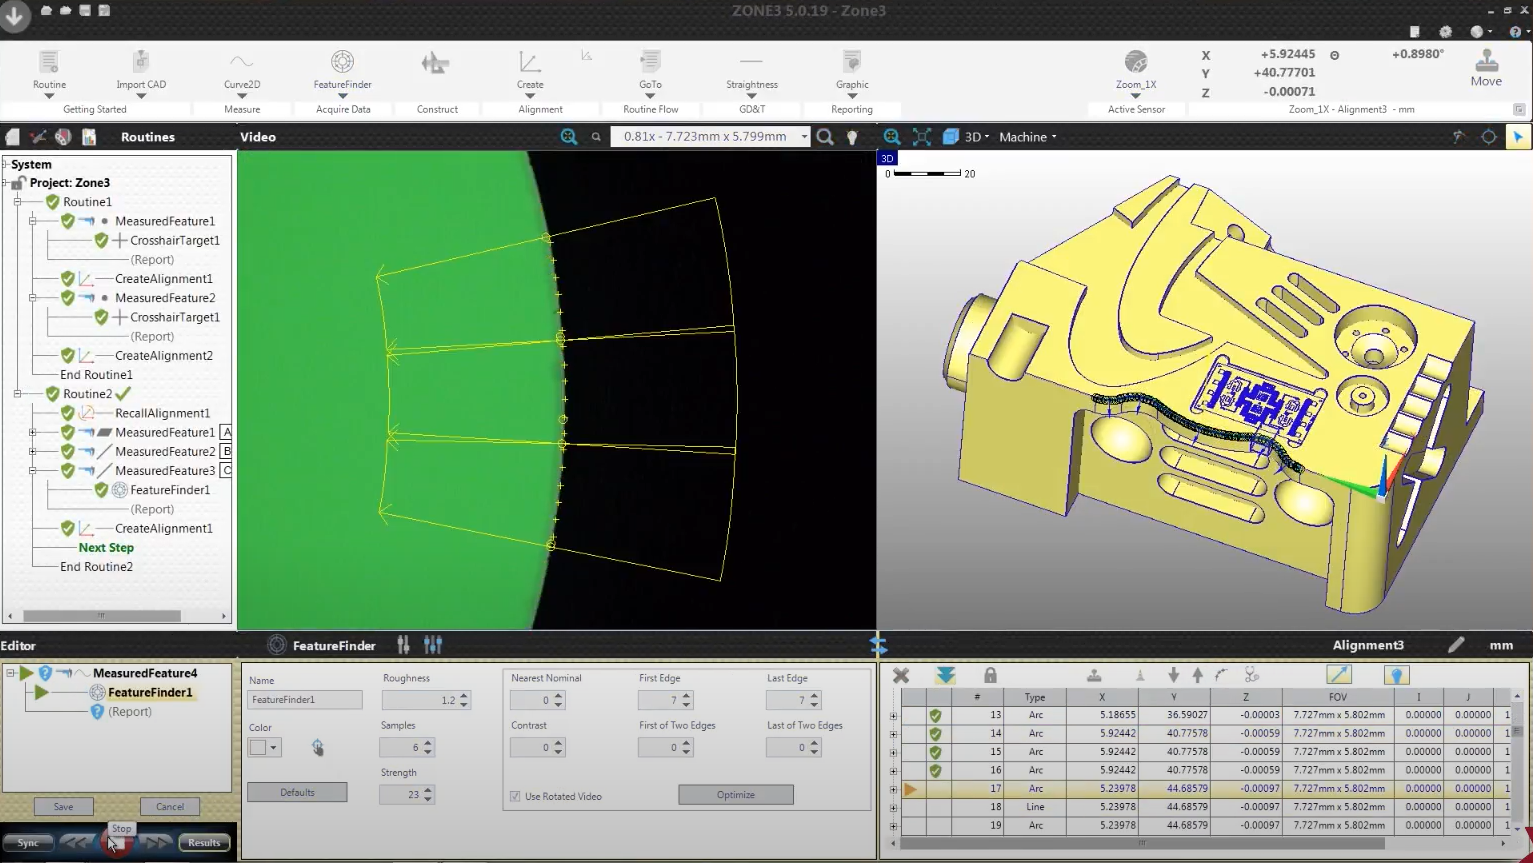Click the delete X icon in results panel
Screen dimensions: 1533x863
901,676
